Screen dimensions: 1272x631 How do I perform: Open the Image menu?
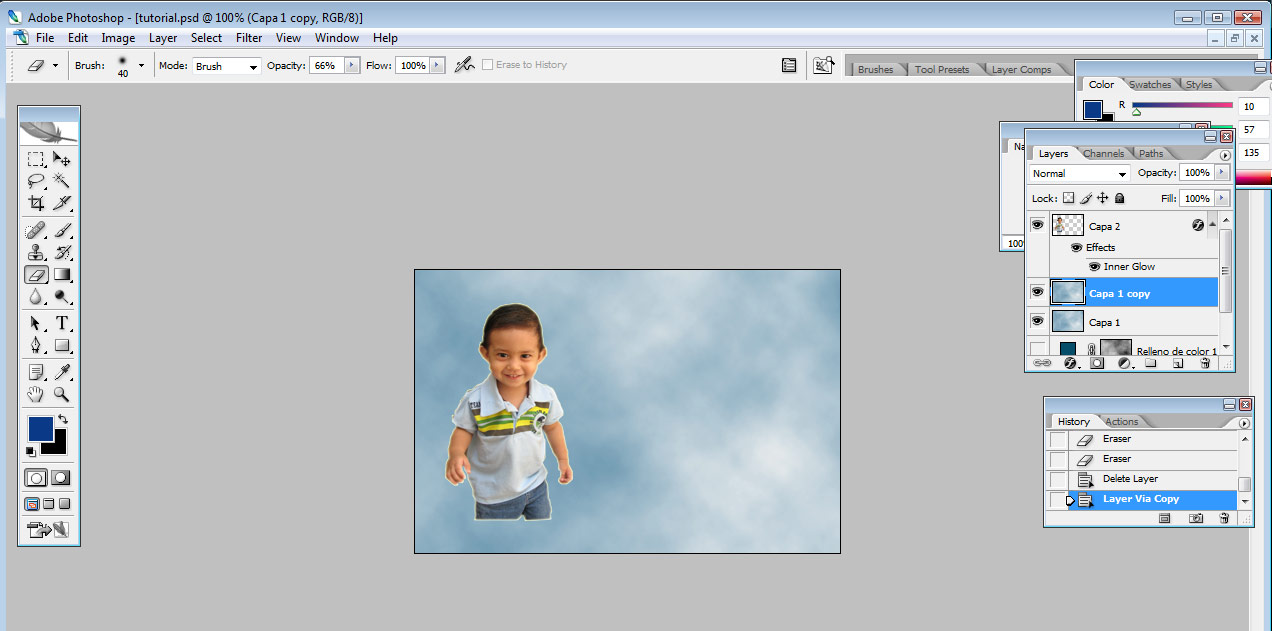(118, 38)
